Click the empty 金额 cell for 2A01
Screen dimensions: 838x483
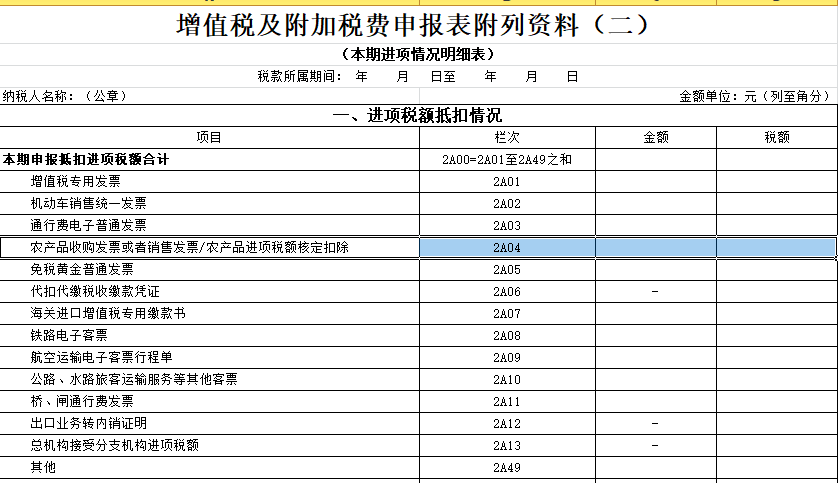point(656,182)
